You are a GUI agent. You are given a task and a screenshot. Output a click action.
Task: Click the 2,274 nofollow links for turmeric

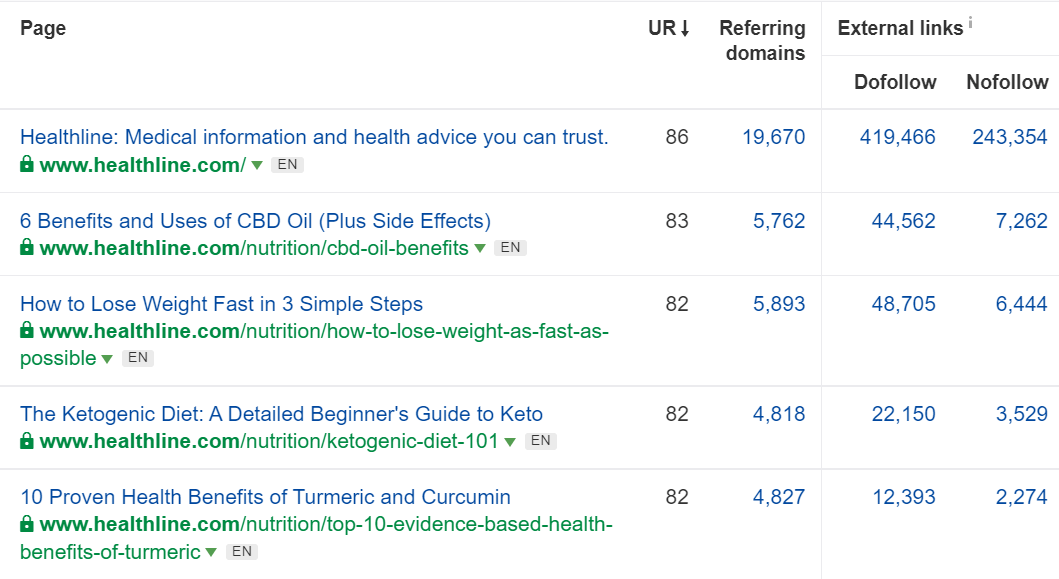(x=1021, y=497)
